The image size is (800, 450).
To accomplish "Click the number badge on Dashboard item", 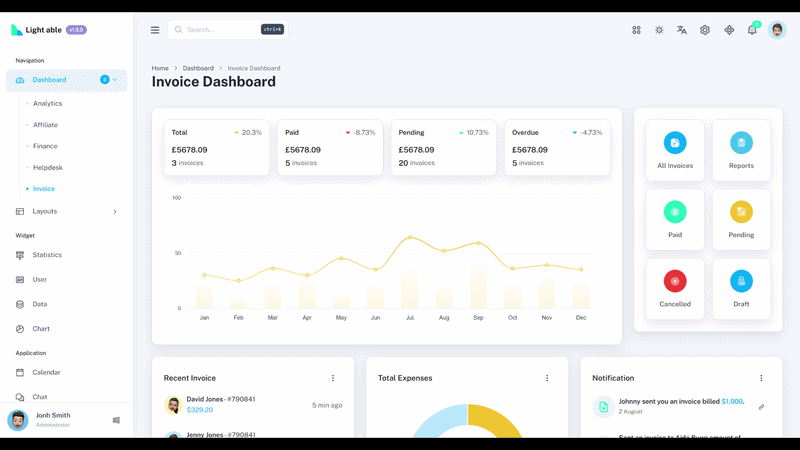I will click(105, 80).
